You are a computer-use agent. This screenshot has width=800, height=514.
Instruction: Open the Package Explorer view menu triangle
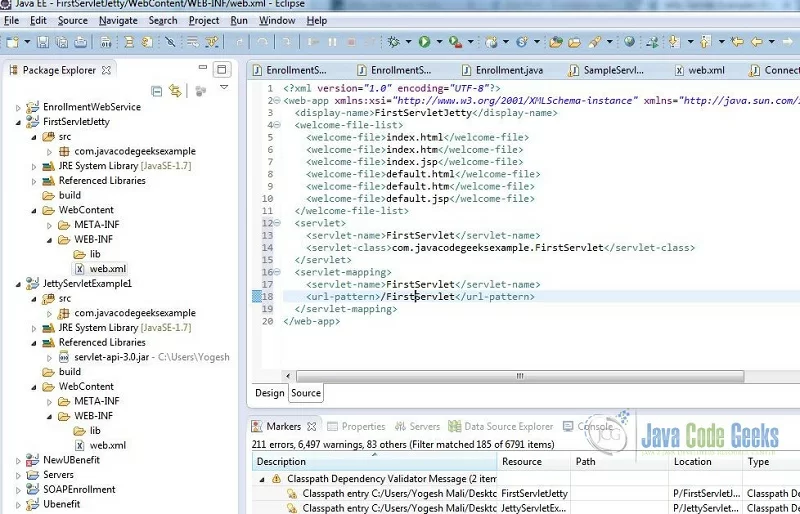(x=223, y=87)
